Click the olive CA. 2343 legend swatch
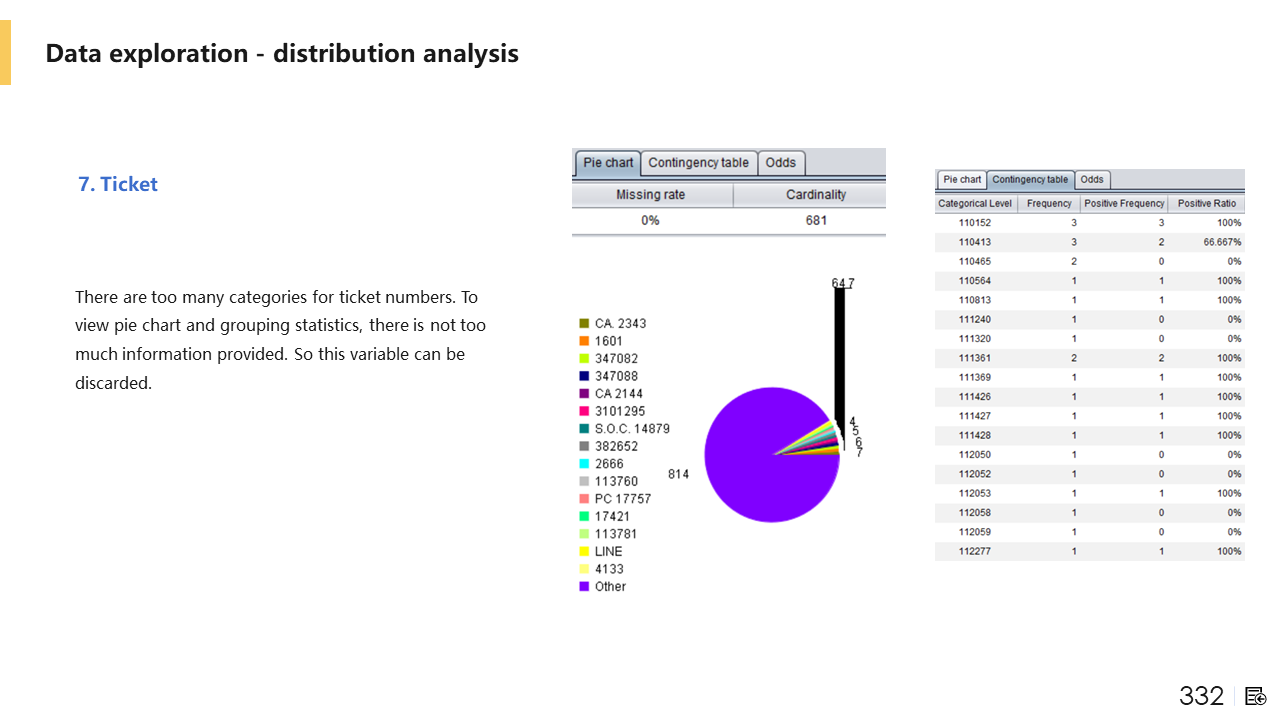The height and width of the screenshot is (720, 1280). (x=584, y=324)
